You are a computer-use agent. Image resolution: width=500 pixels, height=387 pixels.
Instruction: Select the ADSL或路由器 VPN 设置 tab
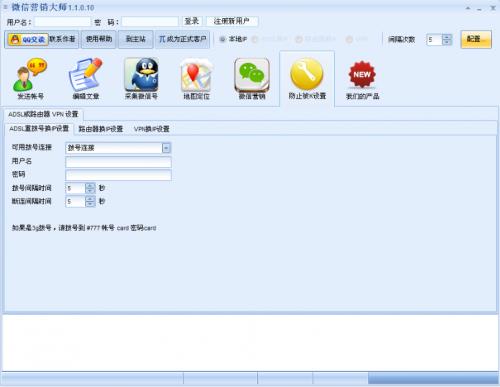click(43, 114)
